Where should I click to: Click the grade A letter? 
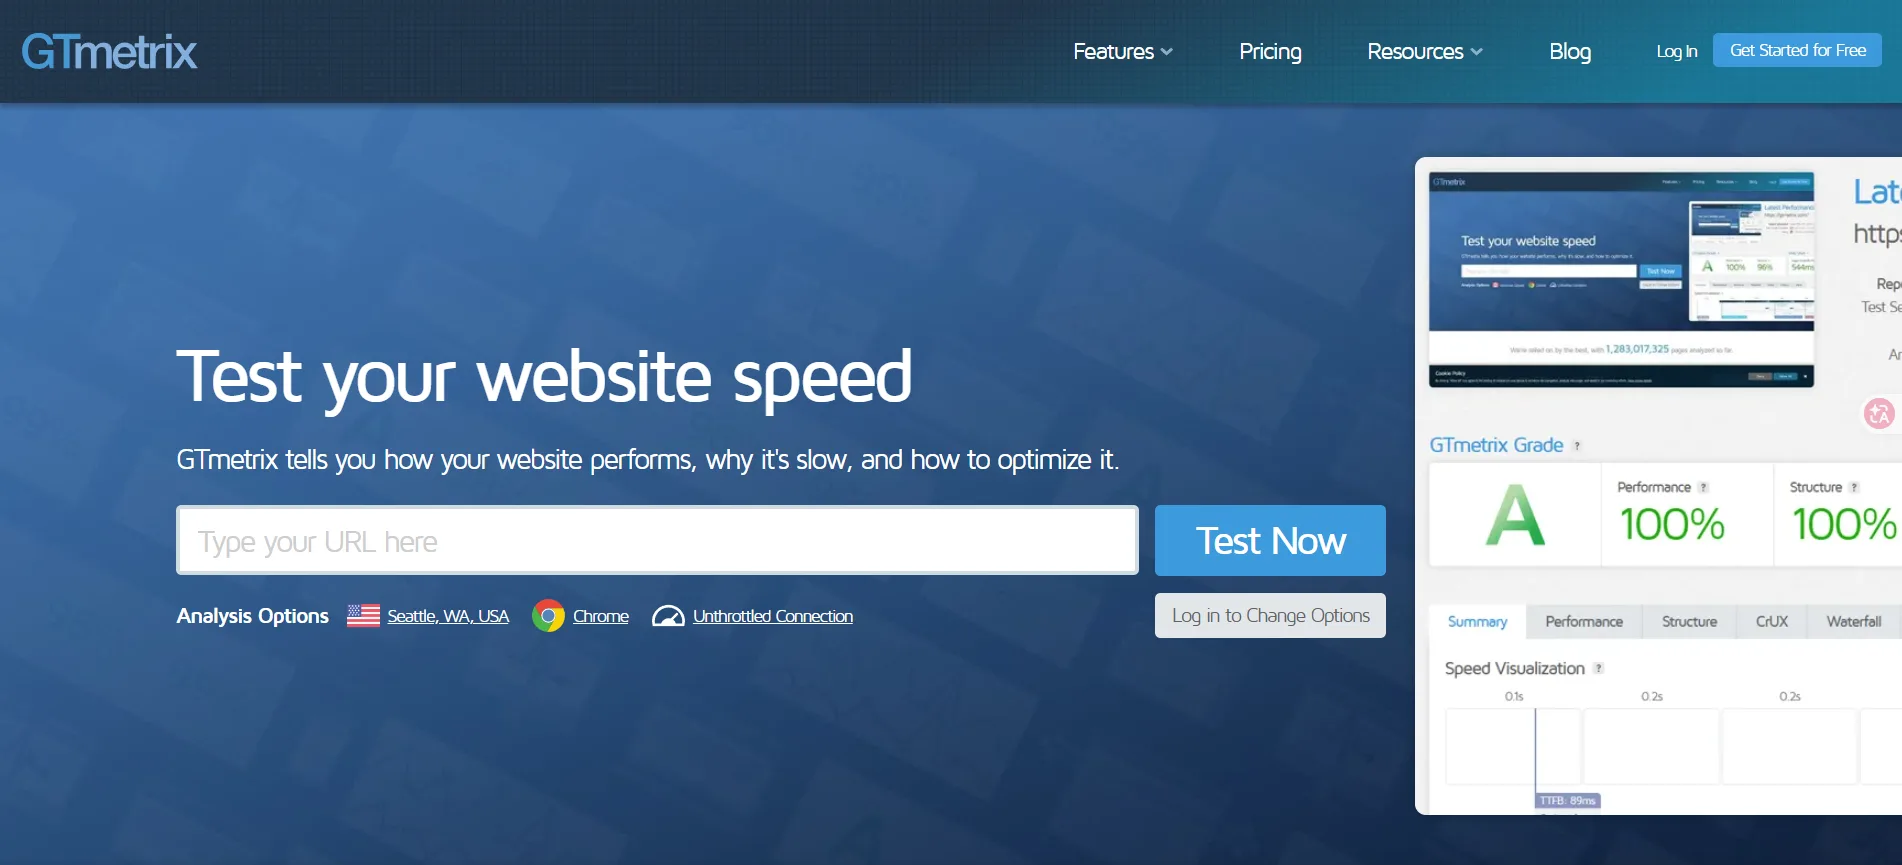coord(1515,515)
